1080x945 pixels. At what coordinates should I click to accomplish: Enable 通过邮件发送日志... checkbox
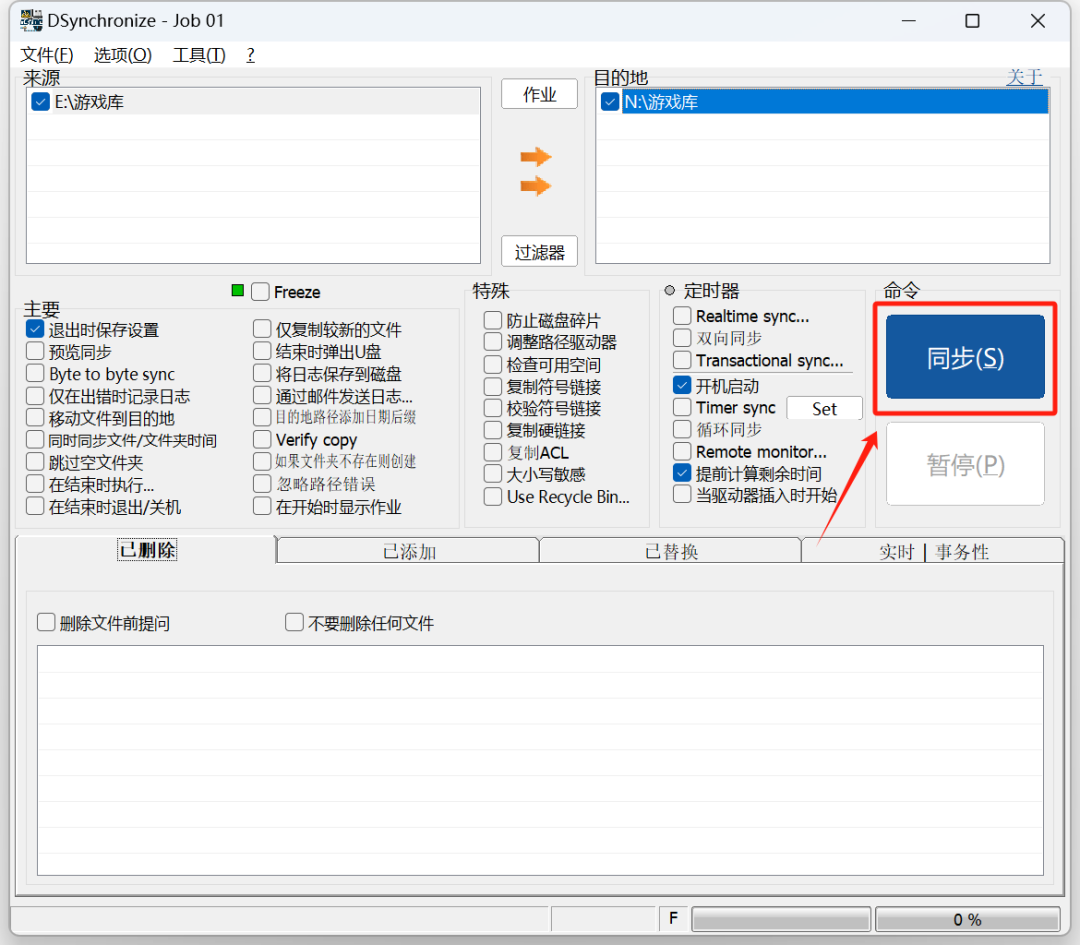click(262, 396)
